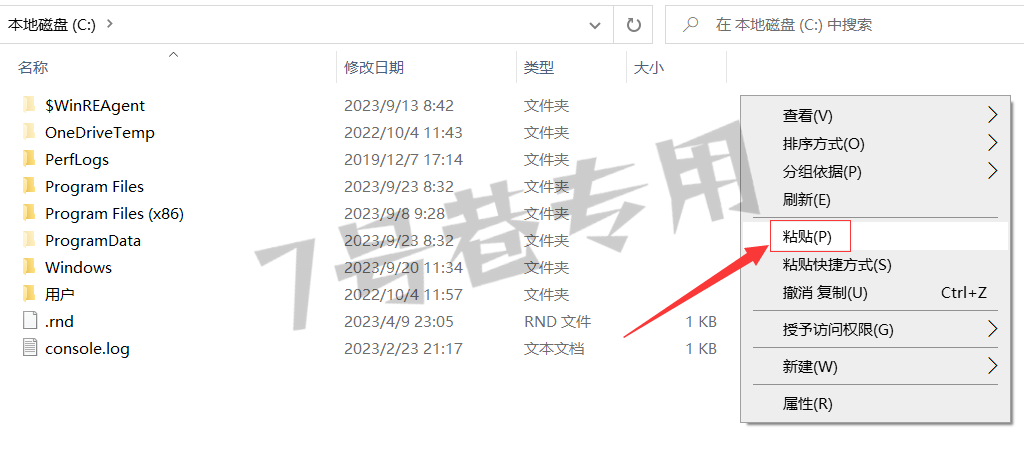Sort by the 大小 column header
The image size is (1024, 463).
649,67
